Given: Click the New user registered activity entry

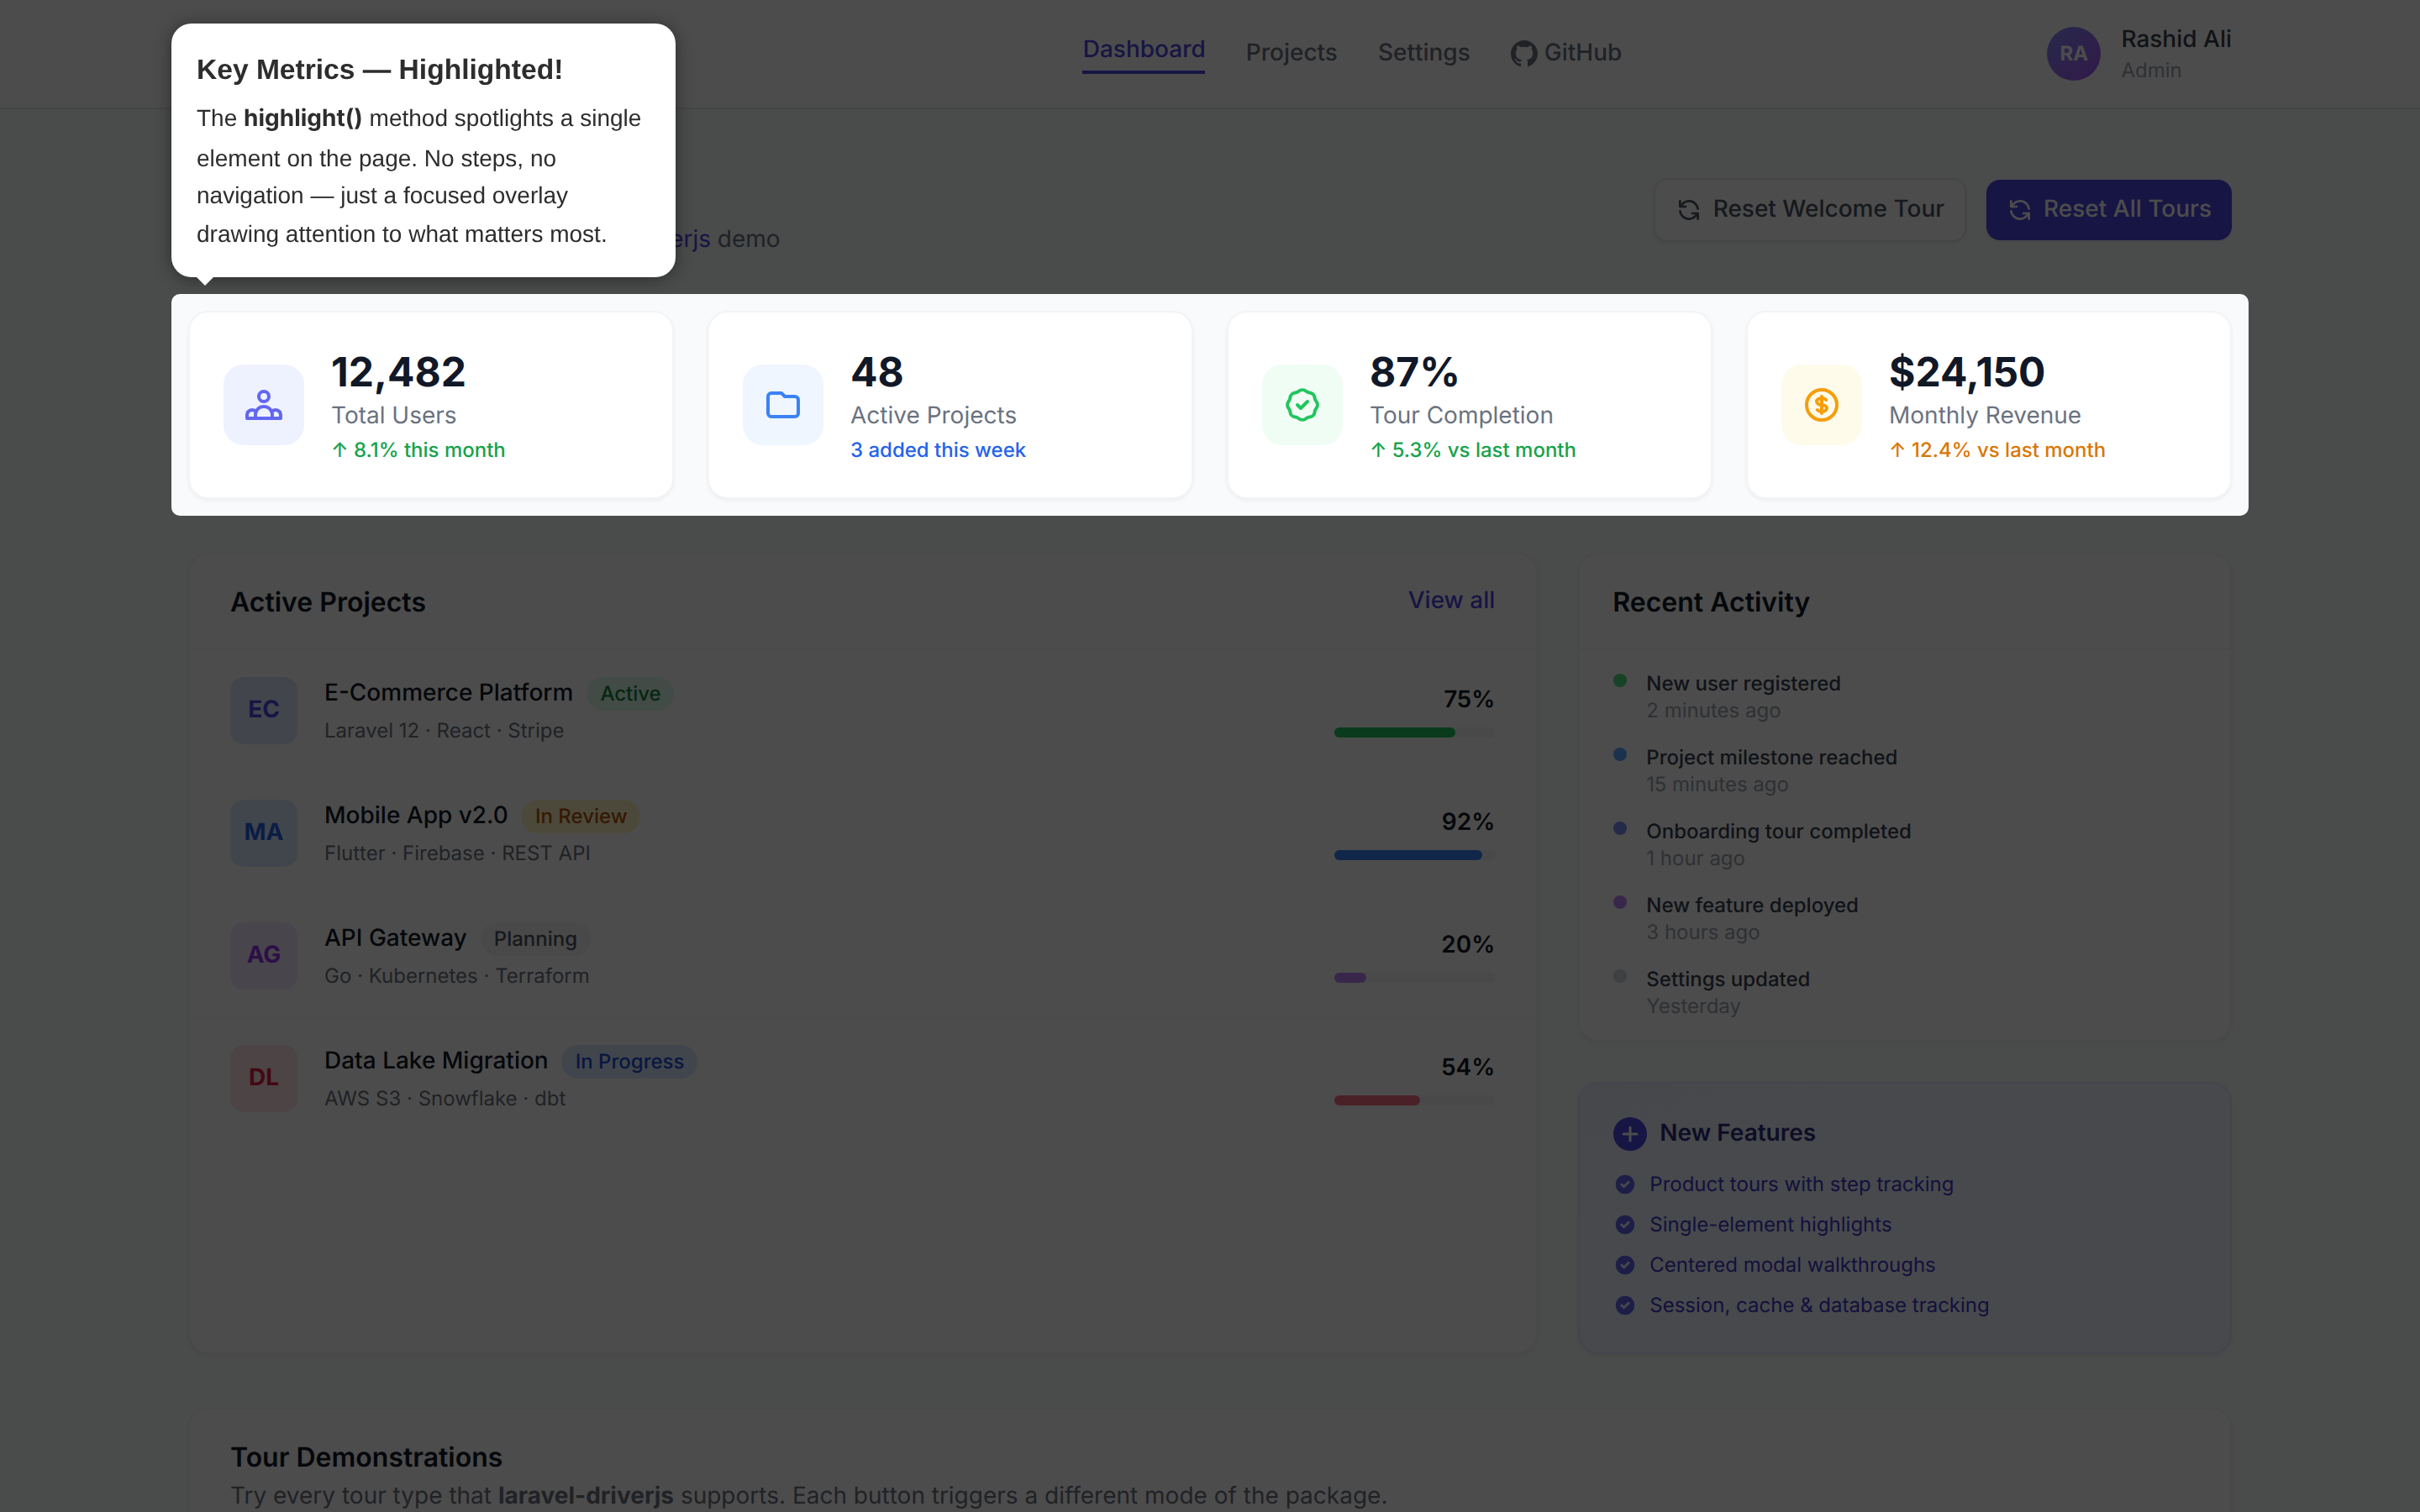Looking at the screenshot, I should click(x=1743, y=696).
